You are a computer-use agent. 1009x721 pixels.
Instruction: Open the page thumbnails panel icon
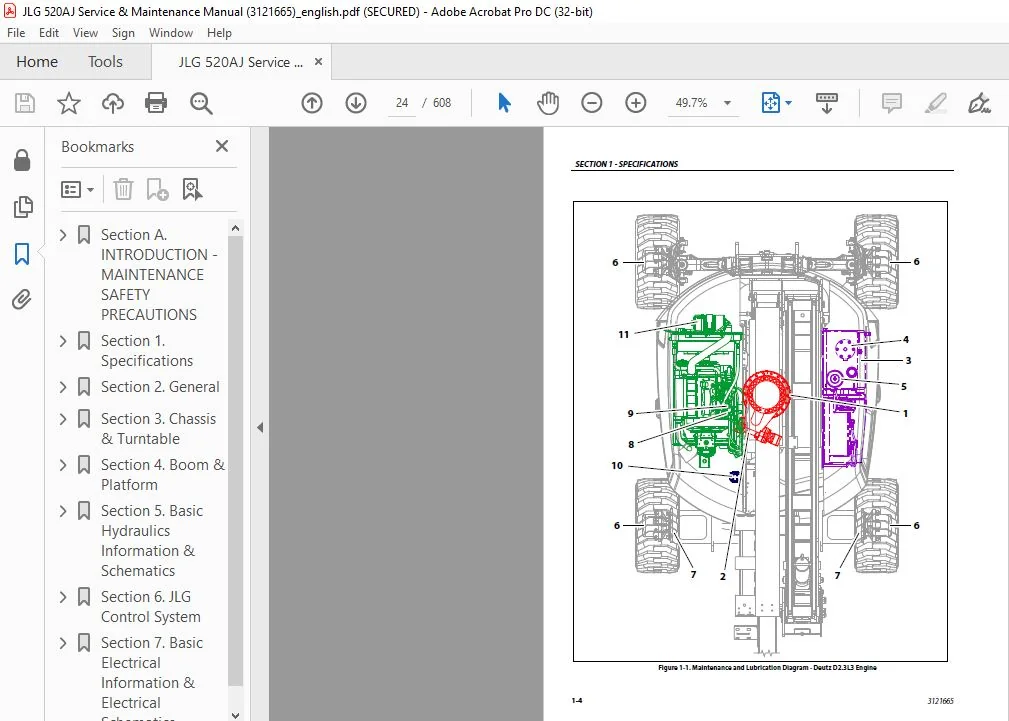pos(22,207)
